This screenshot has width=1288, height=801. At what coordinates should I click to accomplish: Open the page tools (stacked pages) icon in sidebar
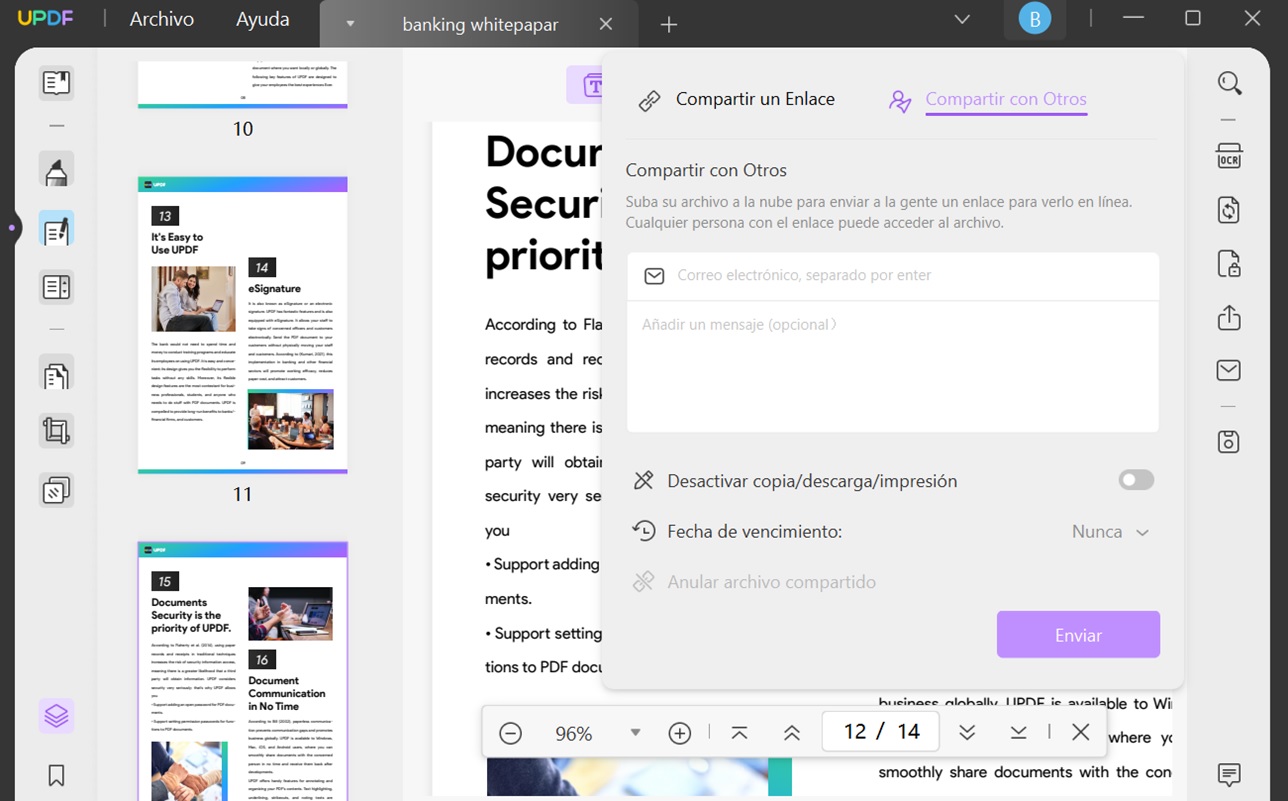[x=56, y=490]
